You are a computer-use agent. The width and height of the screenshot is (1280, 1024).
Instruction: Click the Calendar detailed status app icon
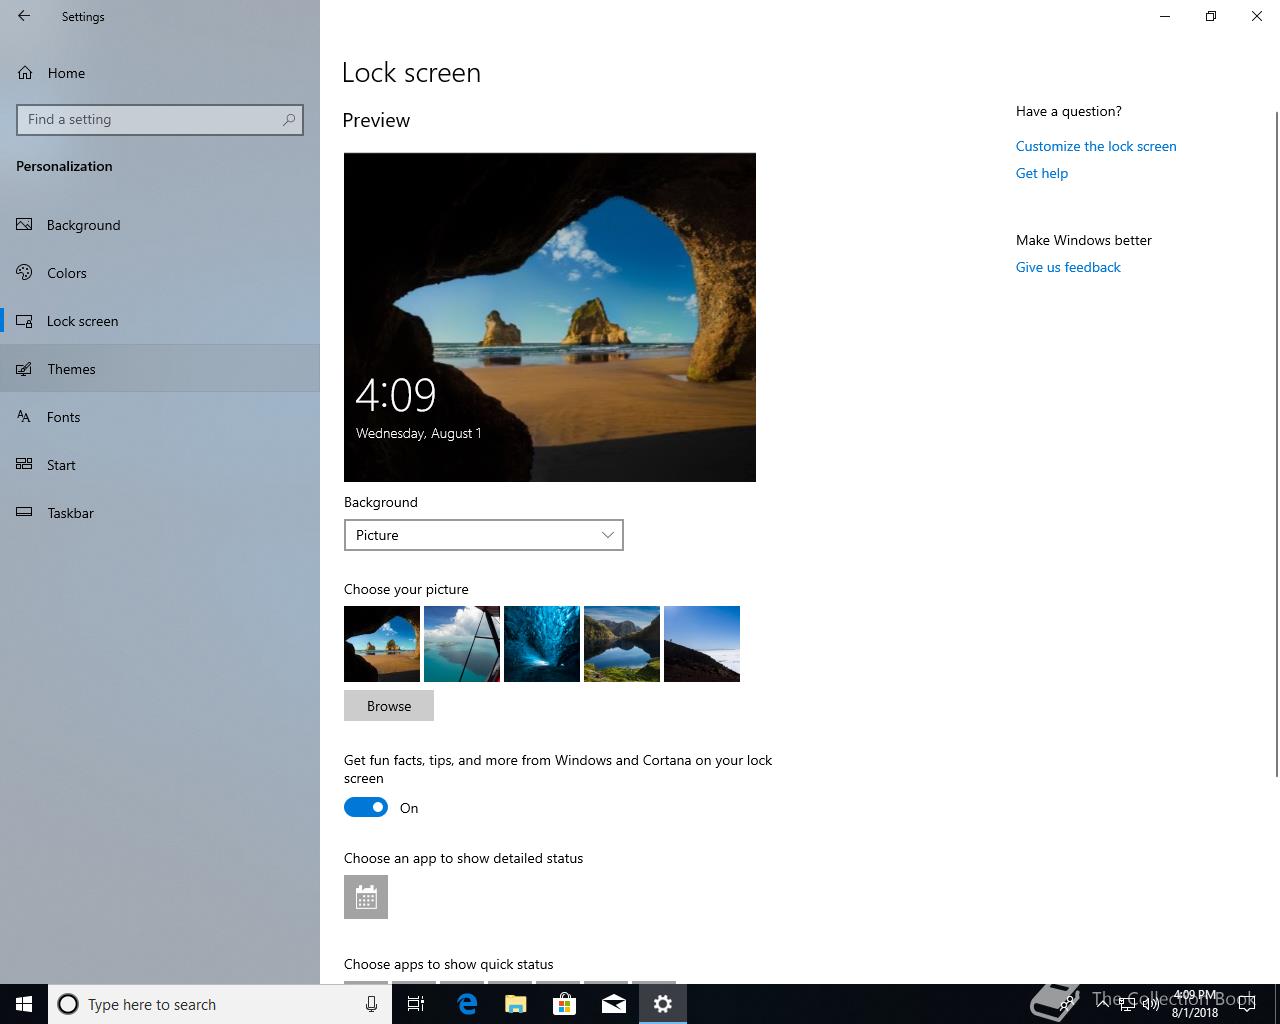pyautogui.click(x=366, y=897)
